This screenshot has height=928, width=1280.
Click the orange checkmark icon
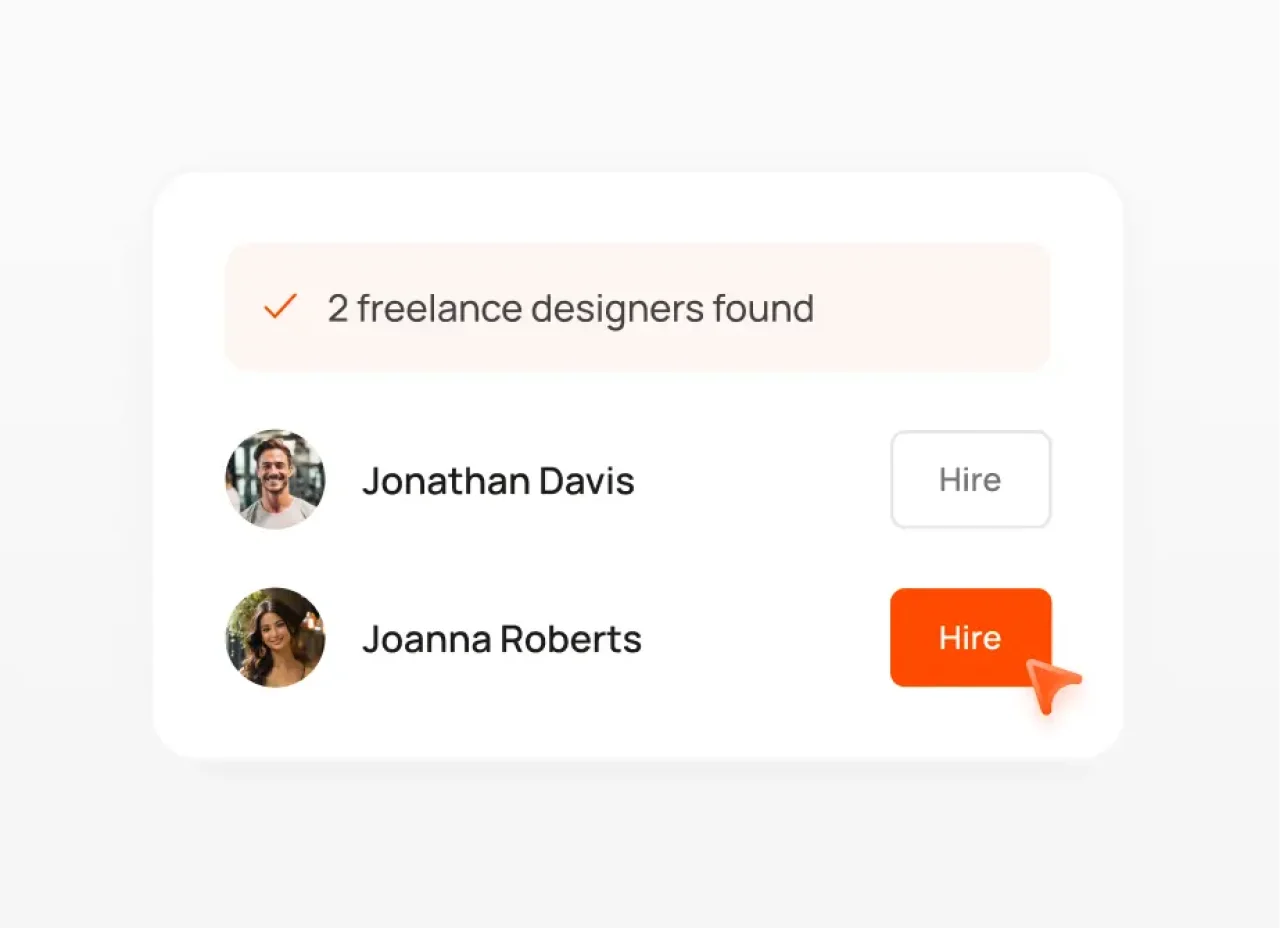280,307
